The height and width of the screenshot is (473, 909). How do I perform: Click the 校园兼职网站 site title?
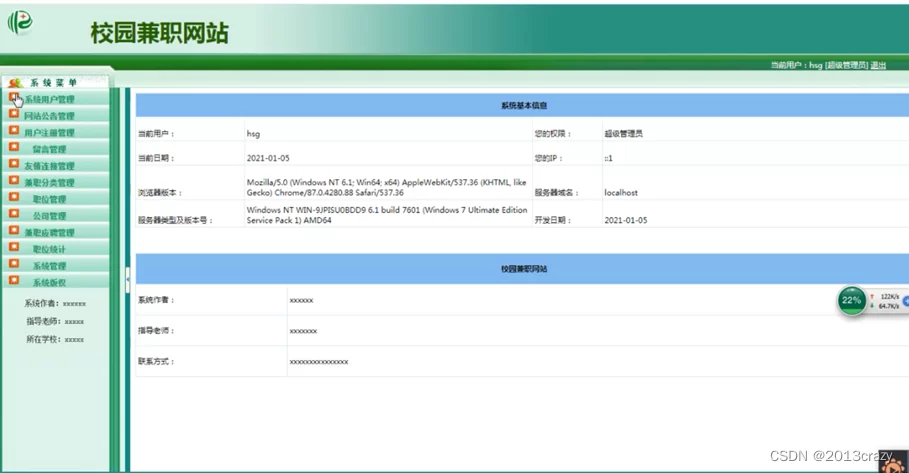pos(159,33)
